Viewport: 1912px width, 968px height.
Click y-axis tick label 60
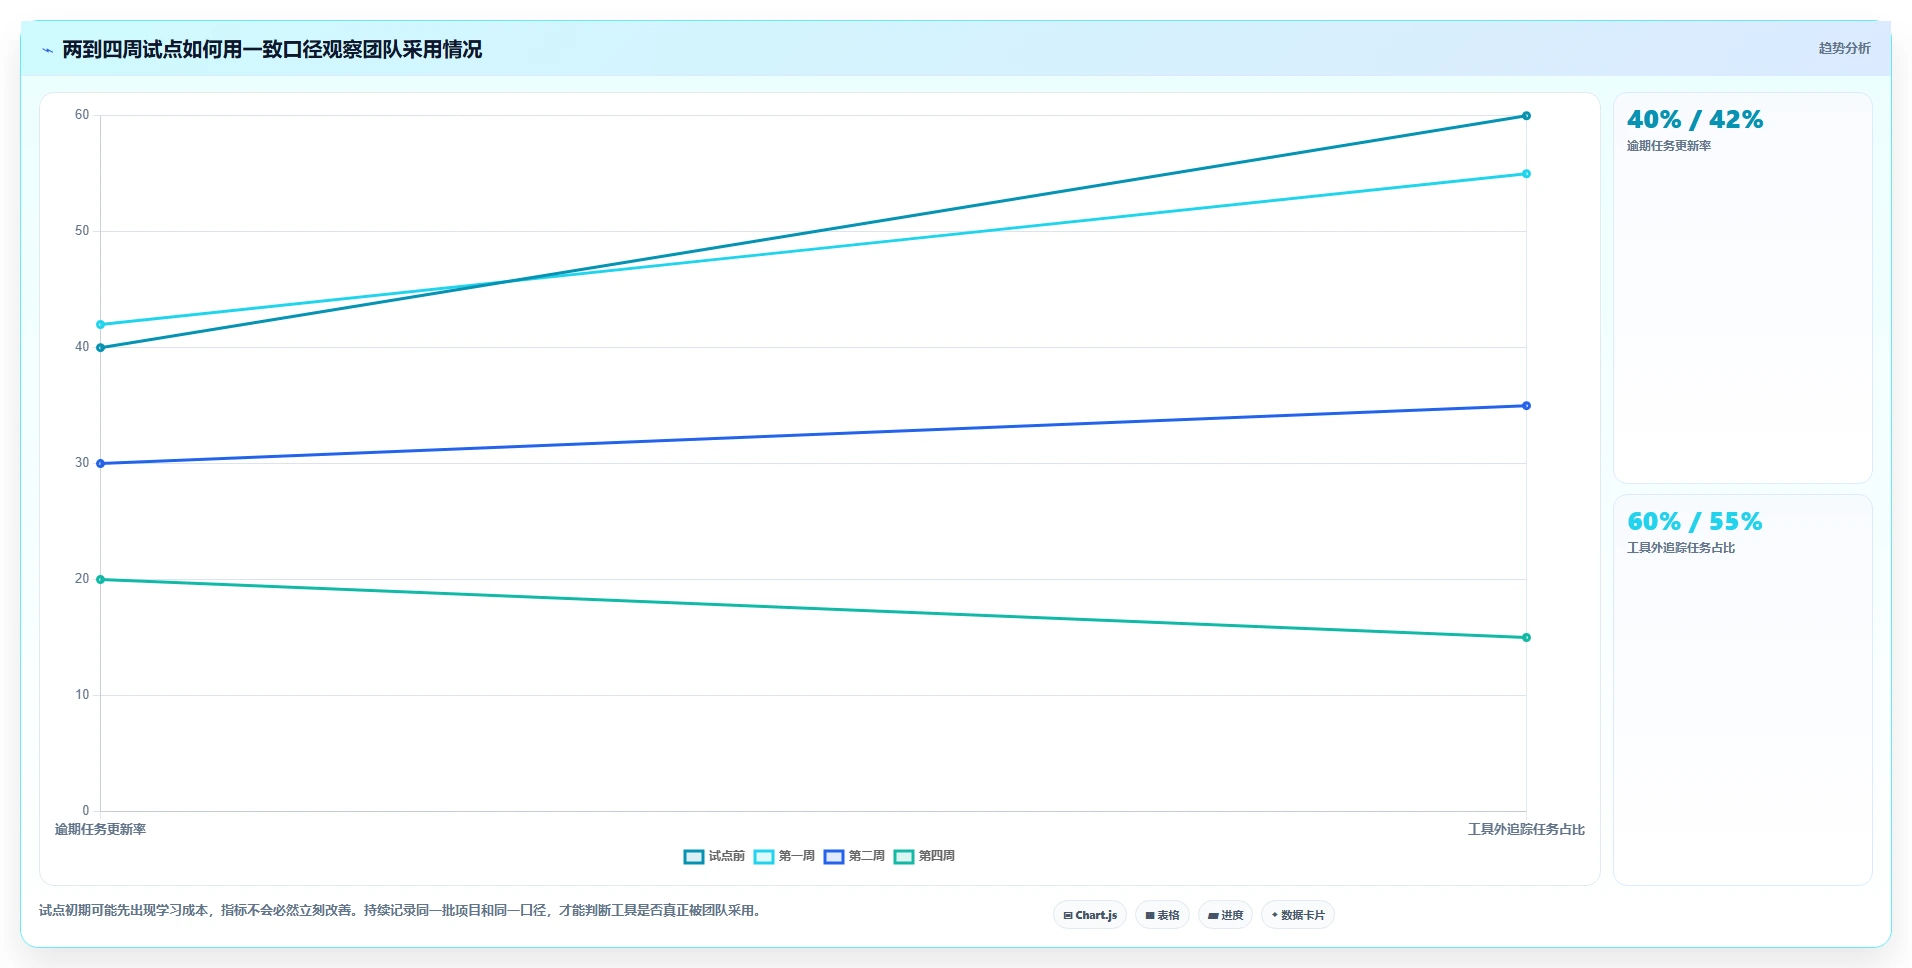pos(82,115)
